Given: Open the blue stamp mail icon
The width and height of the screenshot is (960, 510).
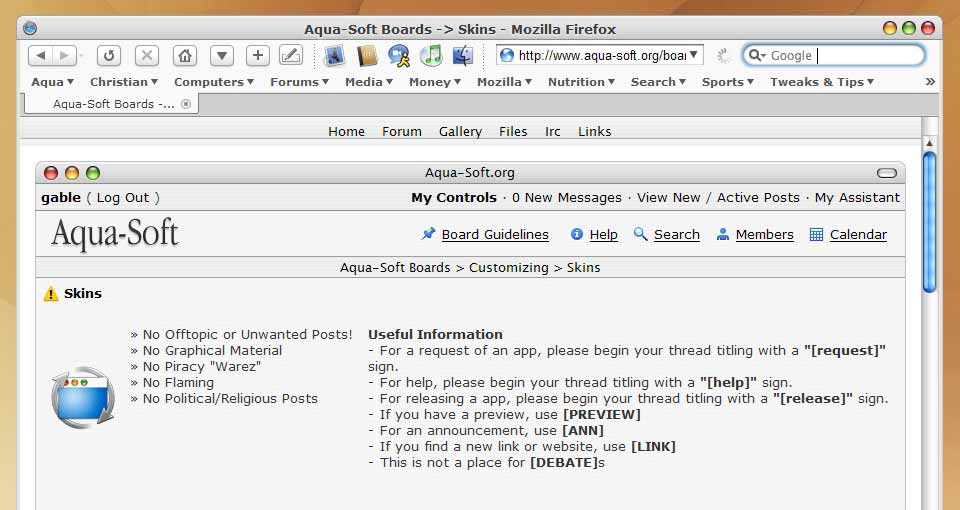Looking at the screenshot, I should point(334,56).
